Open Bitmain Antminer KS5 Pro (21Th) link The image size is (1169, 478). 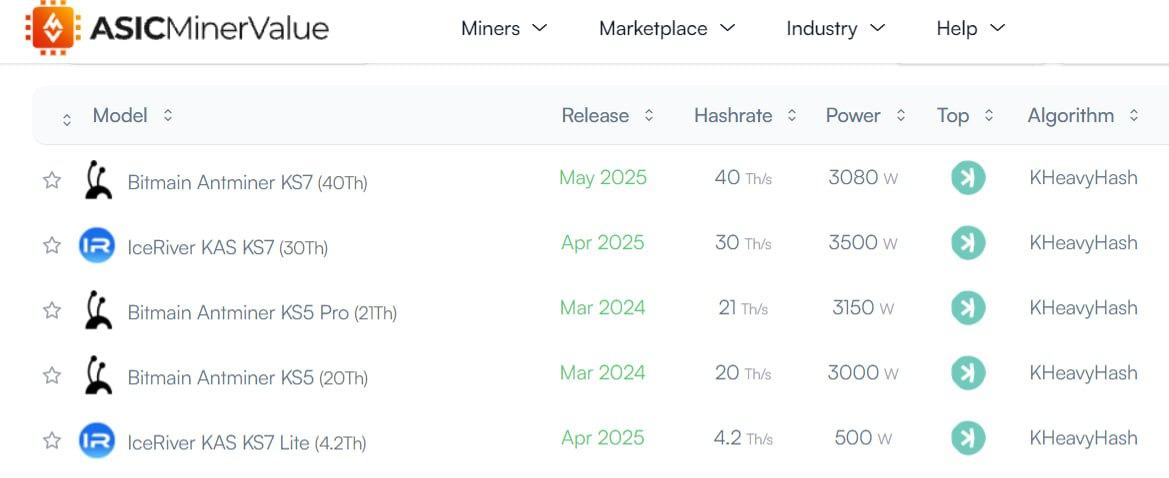point(262,312)
